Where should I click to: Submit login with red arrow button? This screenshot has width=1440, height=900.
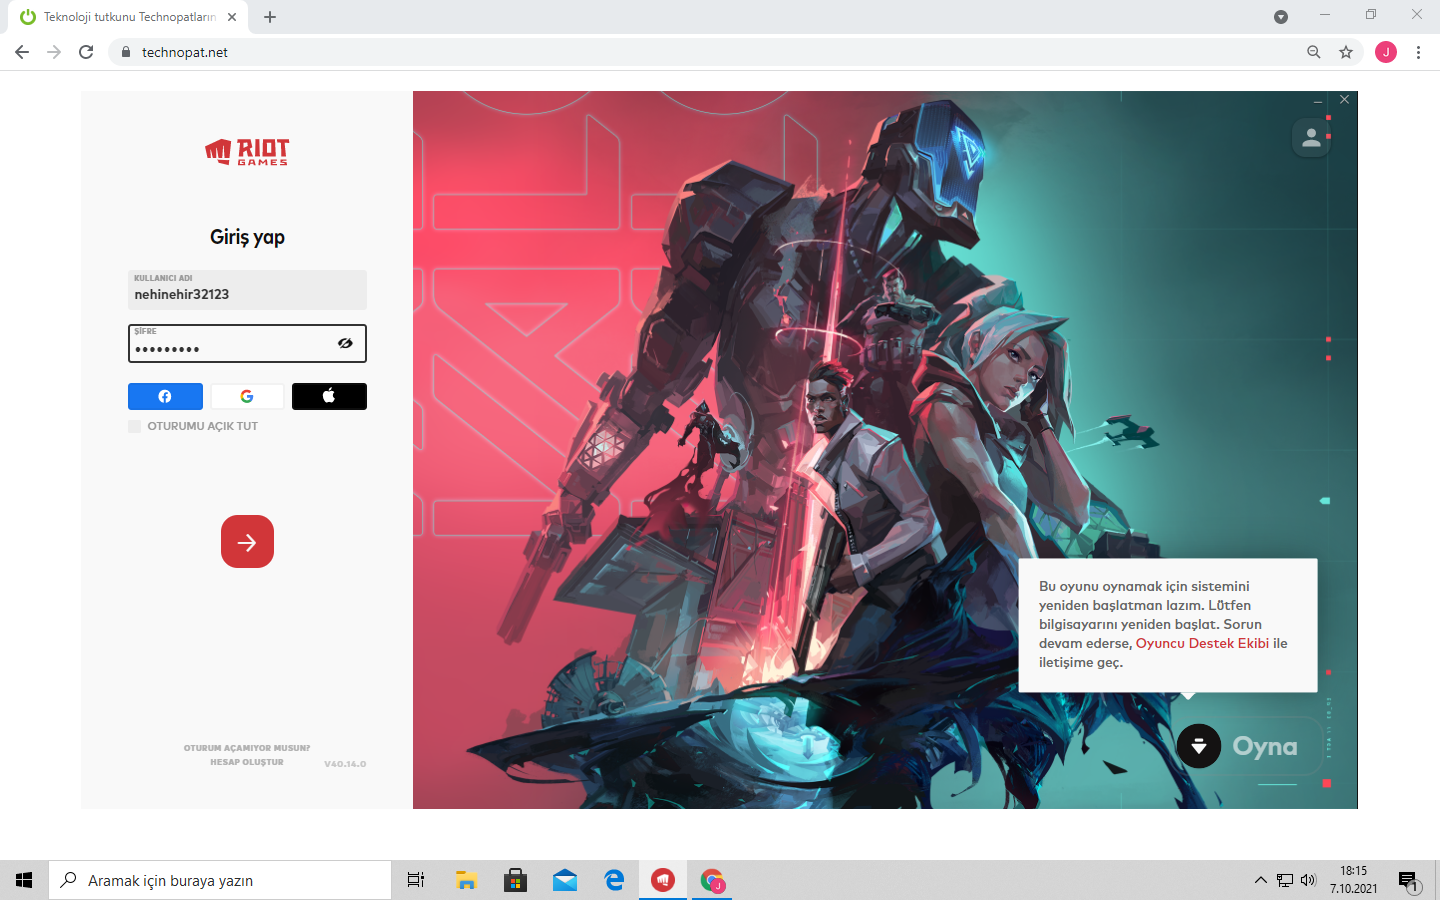[247, 542]
